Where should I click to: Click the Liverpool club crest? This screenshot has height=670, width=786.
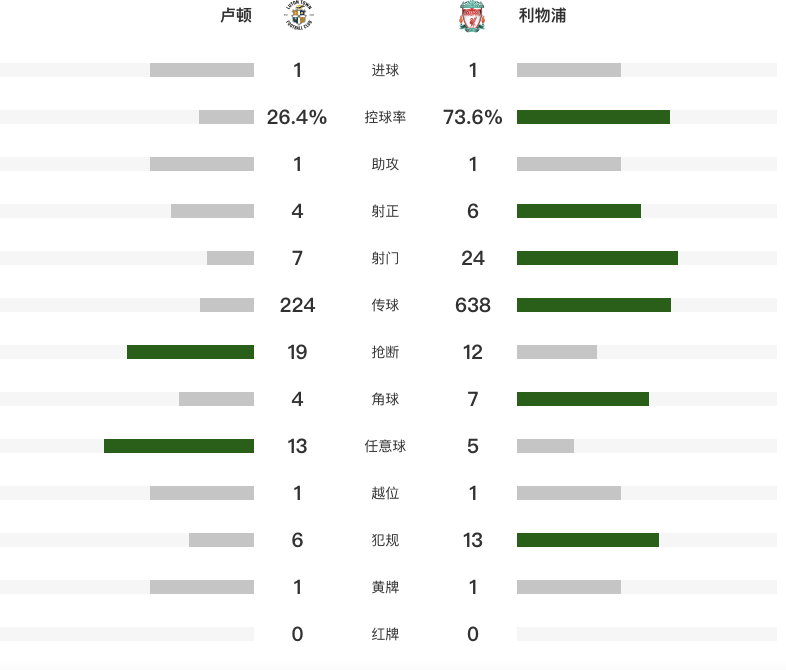(x=472, y=16)
